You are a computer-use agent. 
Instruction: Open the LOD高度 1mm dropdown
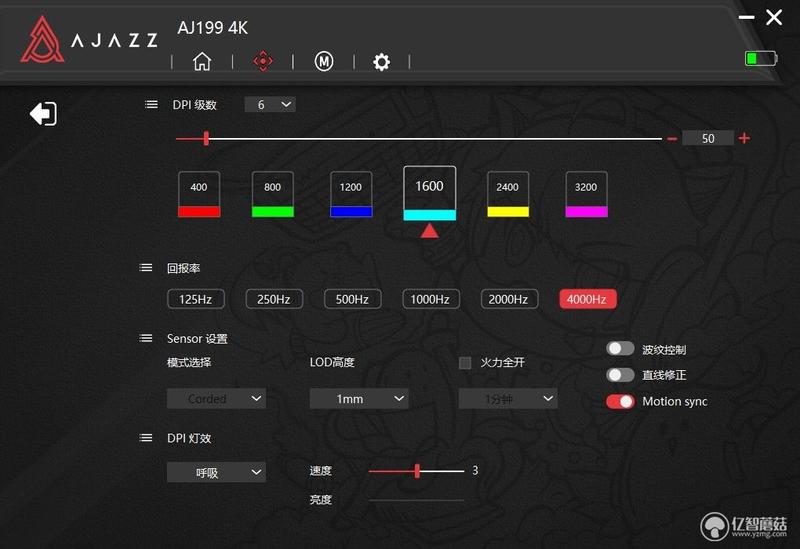coord(359,398)
